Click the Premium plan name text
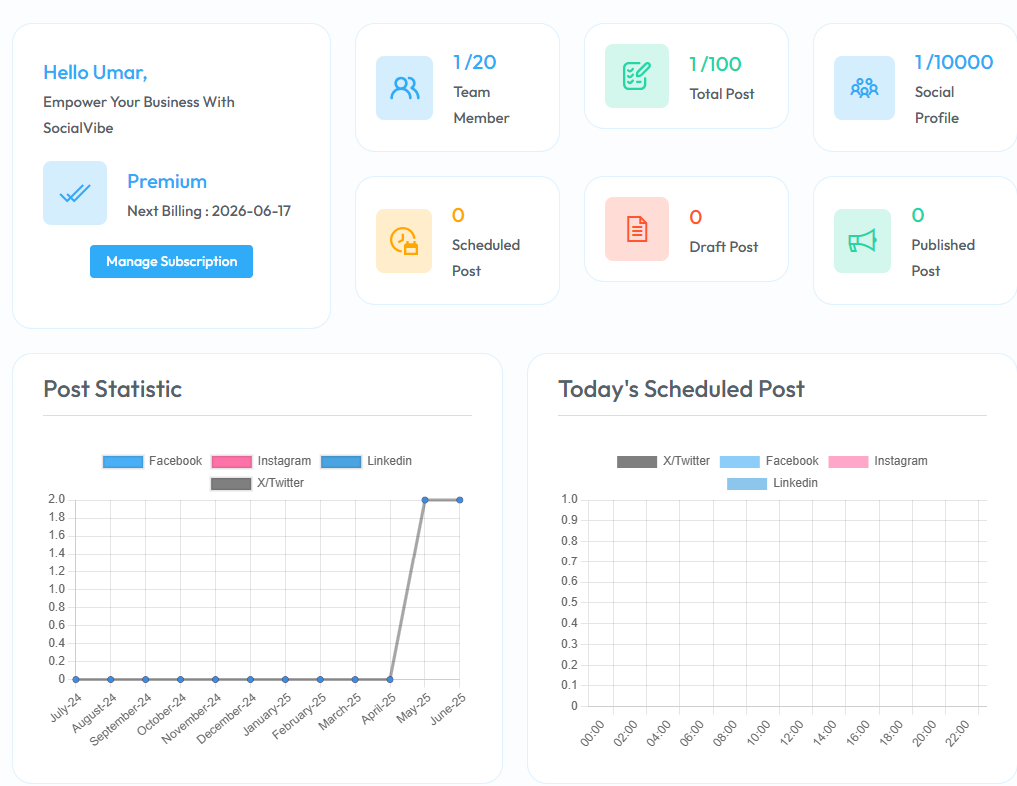1017x786 pixels. (167, 181)
